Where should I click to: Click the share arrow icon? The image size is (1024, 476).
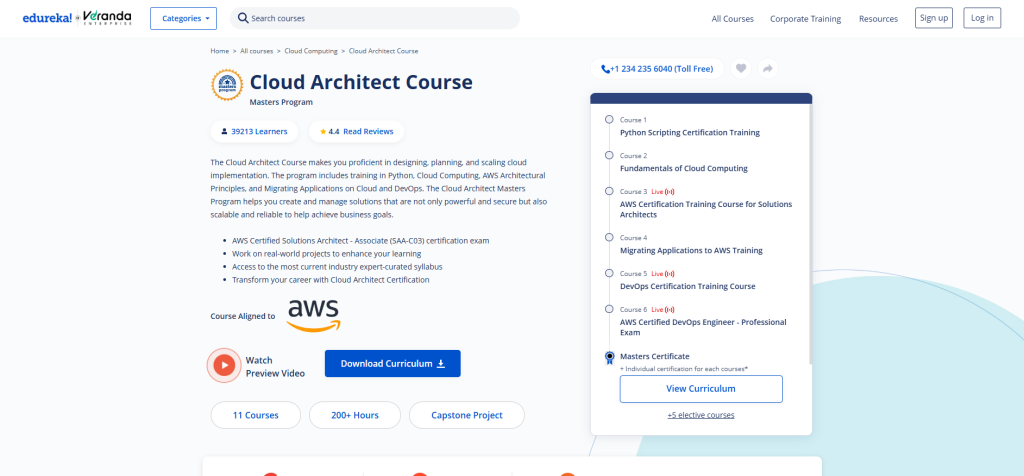point(768,69)
